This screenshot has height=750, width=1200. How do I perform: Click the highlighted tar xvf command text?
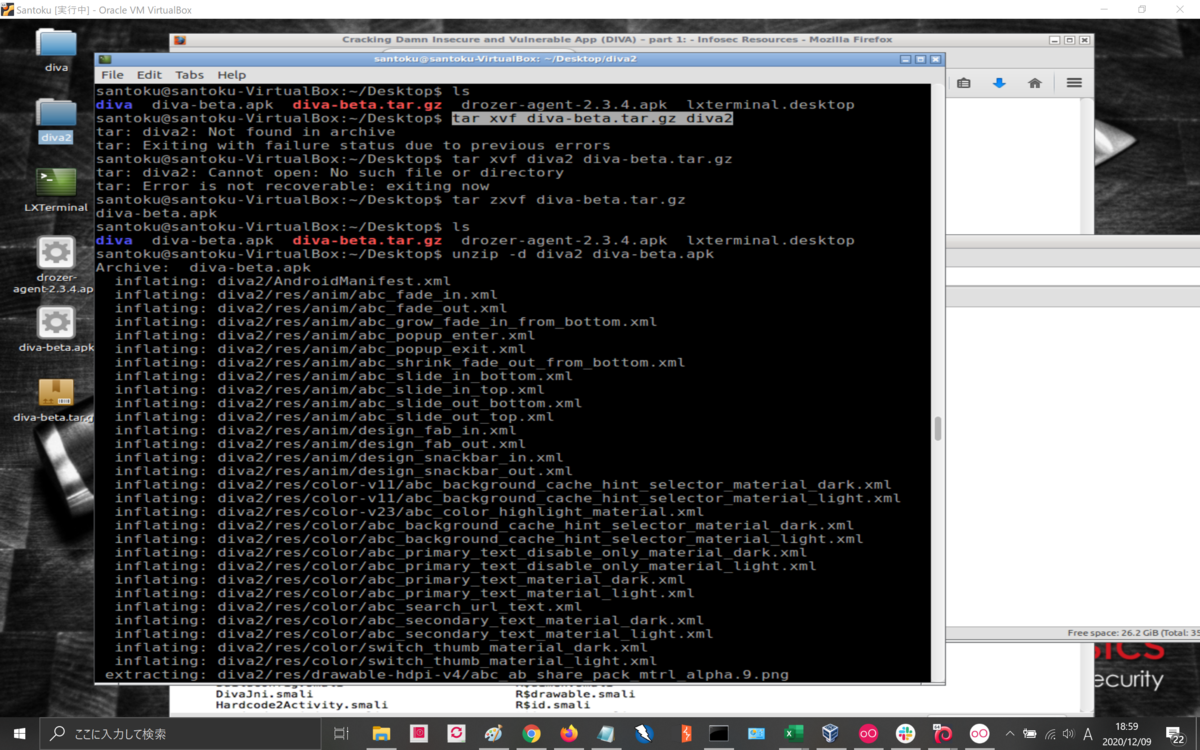(x=592, y=118)
